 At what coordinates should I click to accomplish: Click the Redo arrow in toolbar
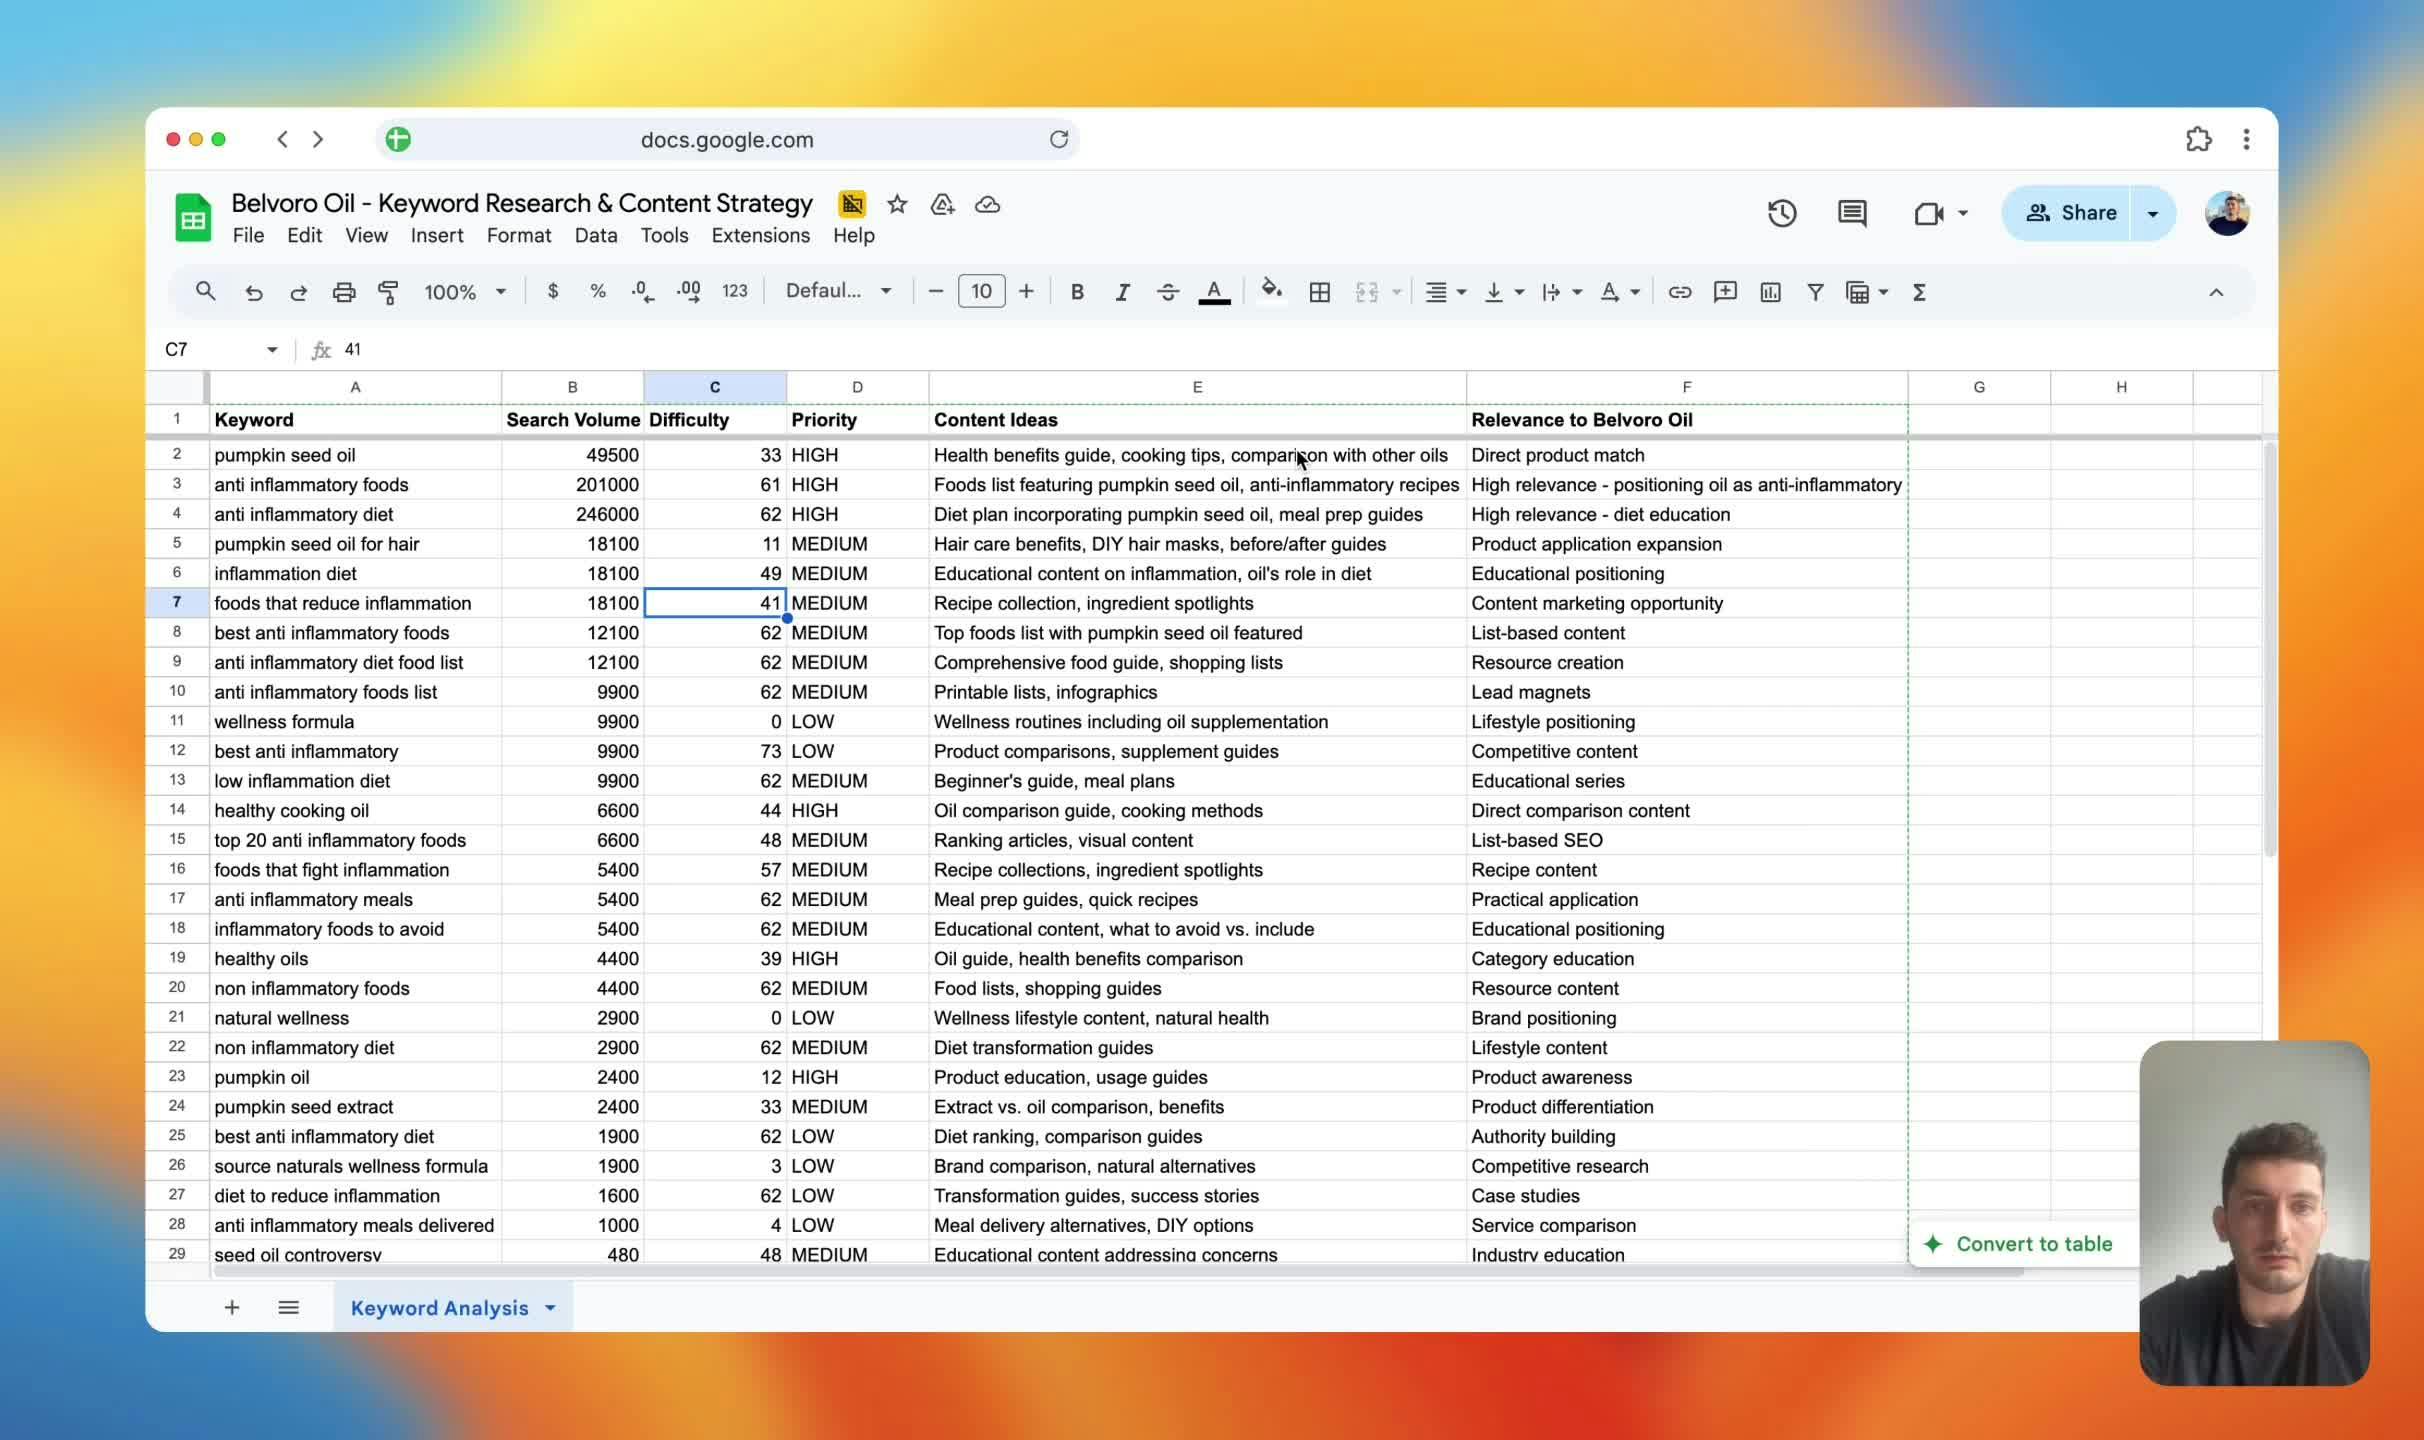click(x=298, y=292)
